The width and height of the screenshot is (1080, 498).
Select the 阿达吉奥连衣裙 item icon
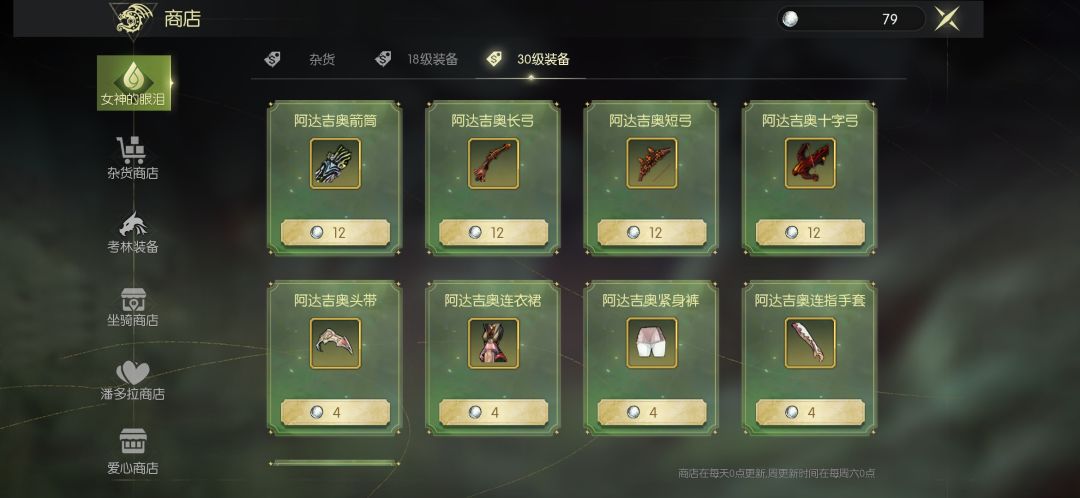click(x=493, y=343)
